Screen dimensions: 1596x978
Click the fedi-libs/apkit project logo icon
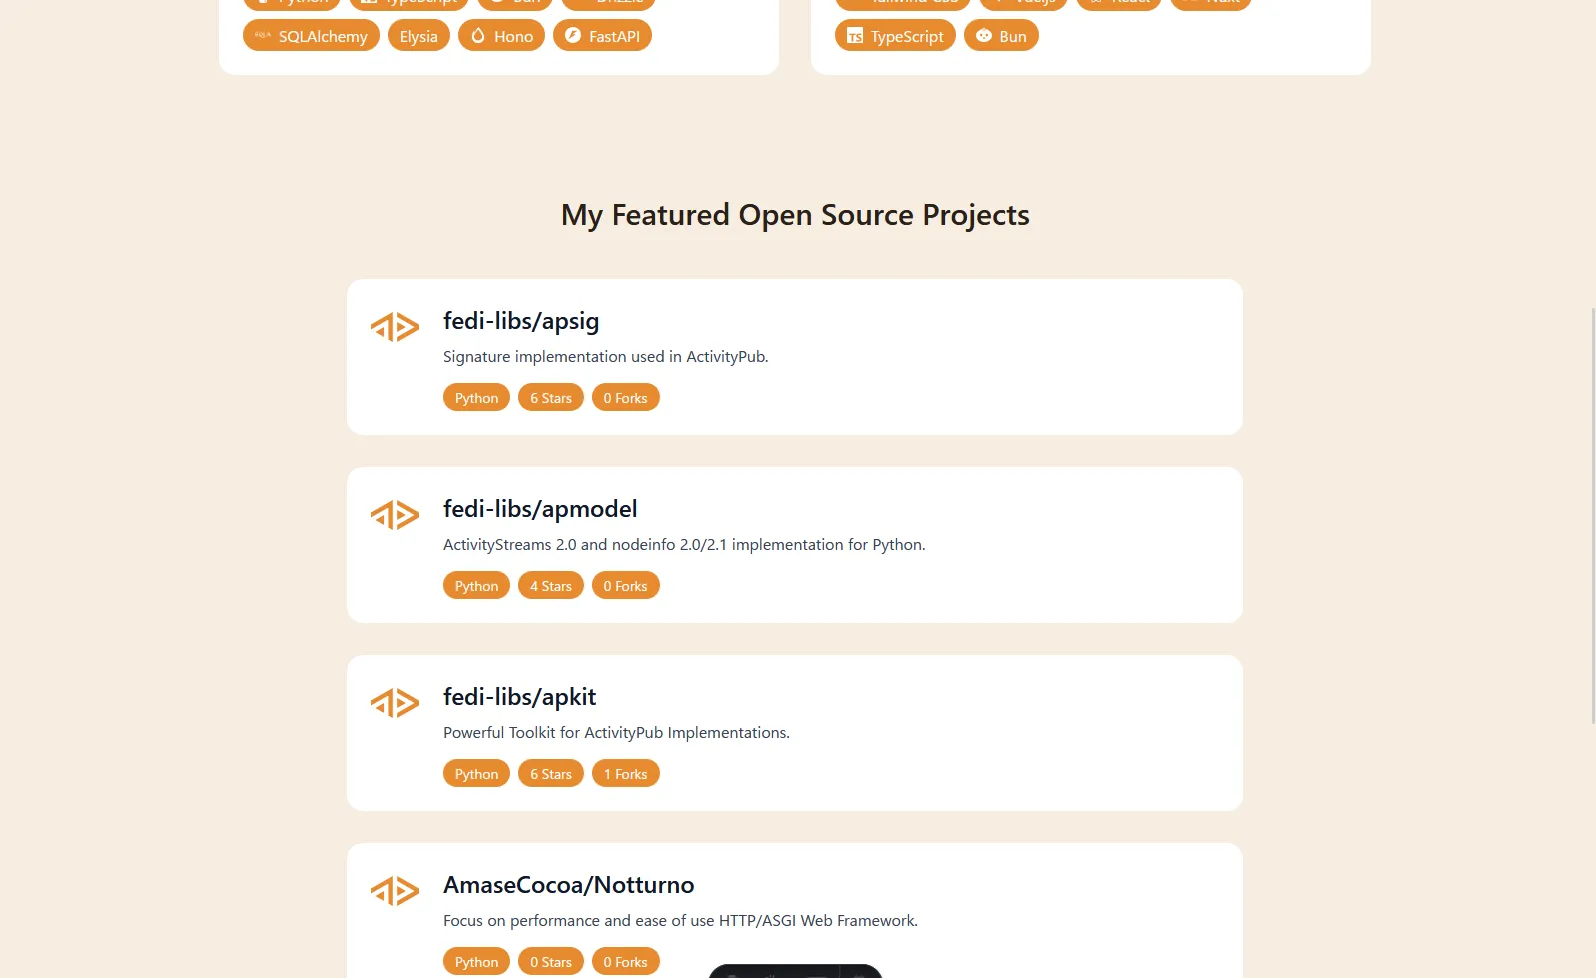click(395, 703)
